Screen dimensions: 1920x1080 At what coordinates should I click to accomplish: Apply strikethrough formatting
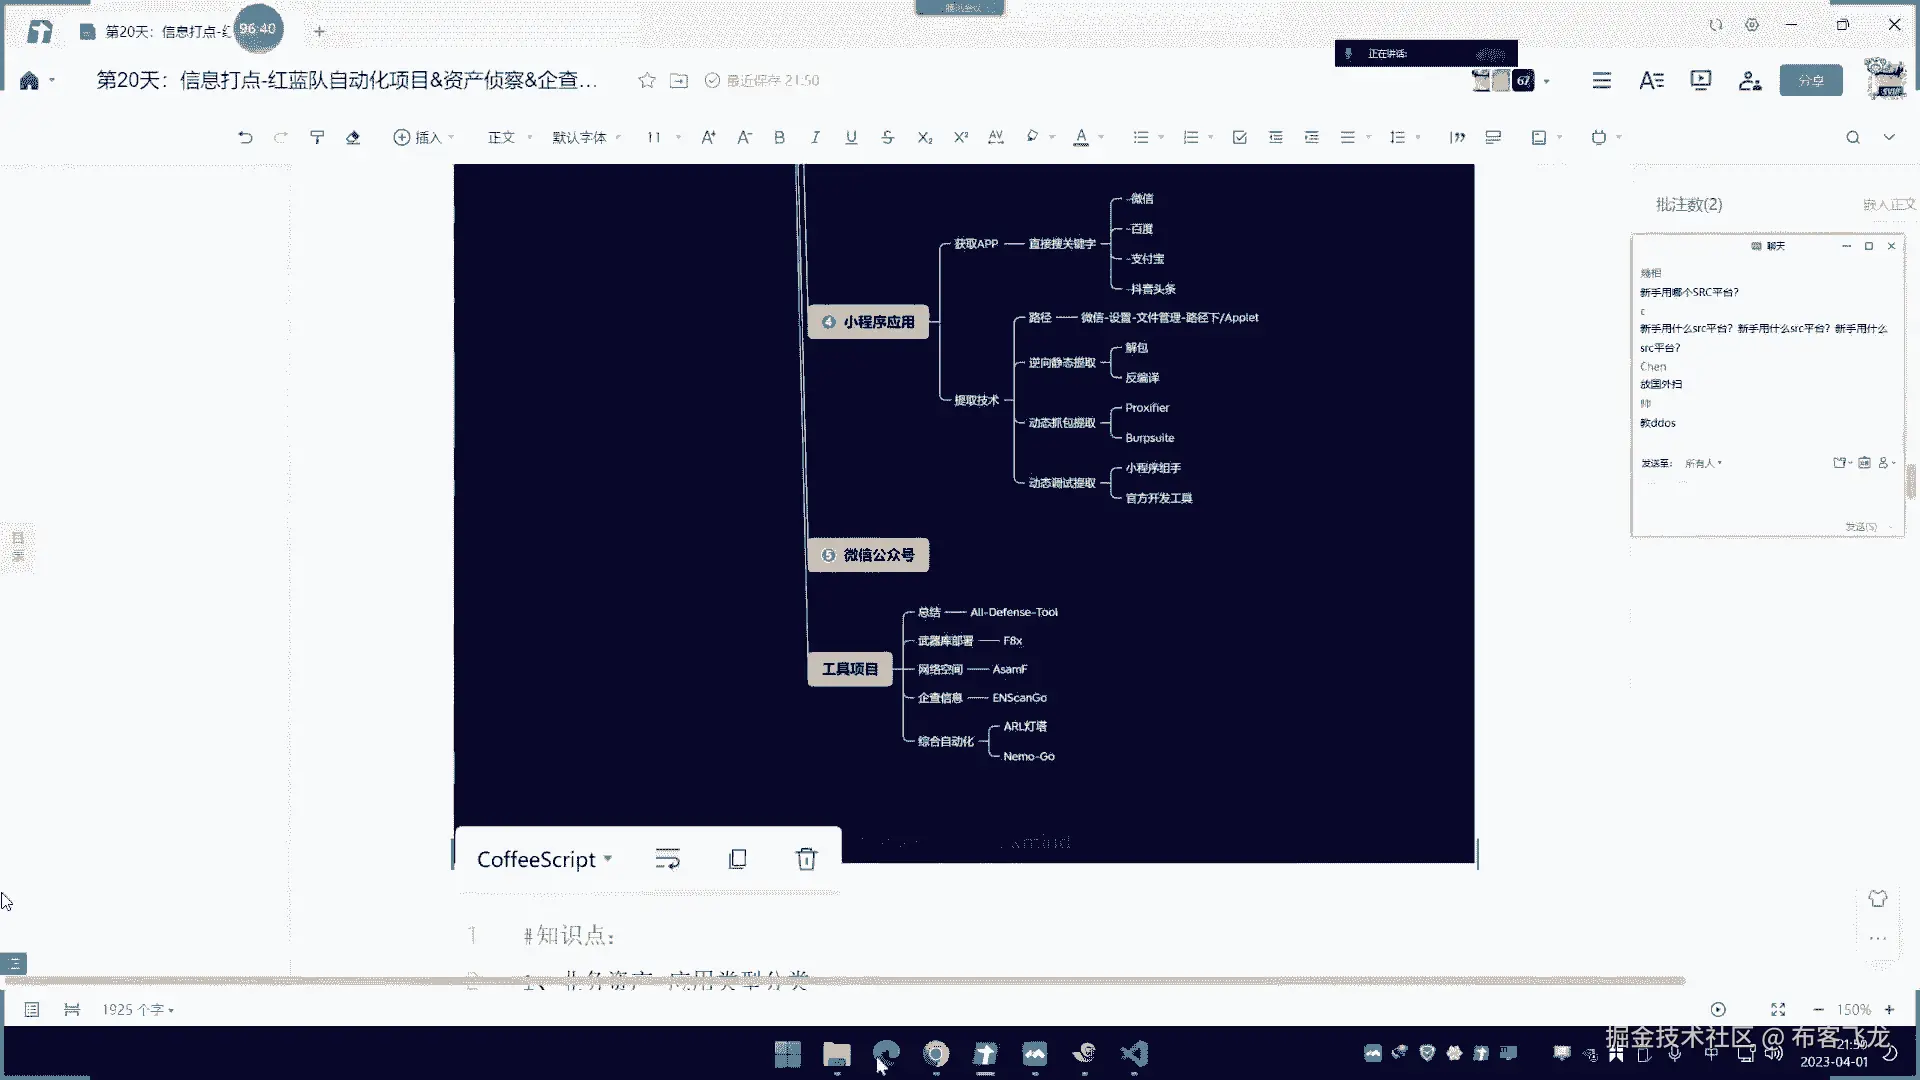point(887,138)
